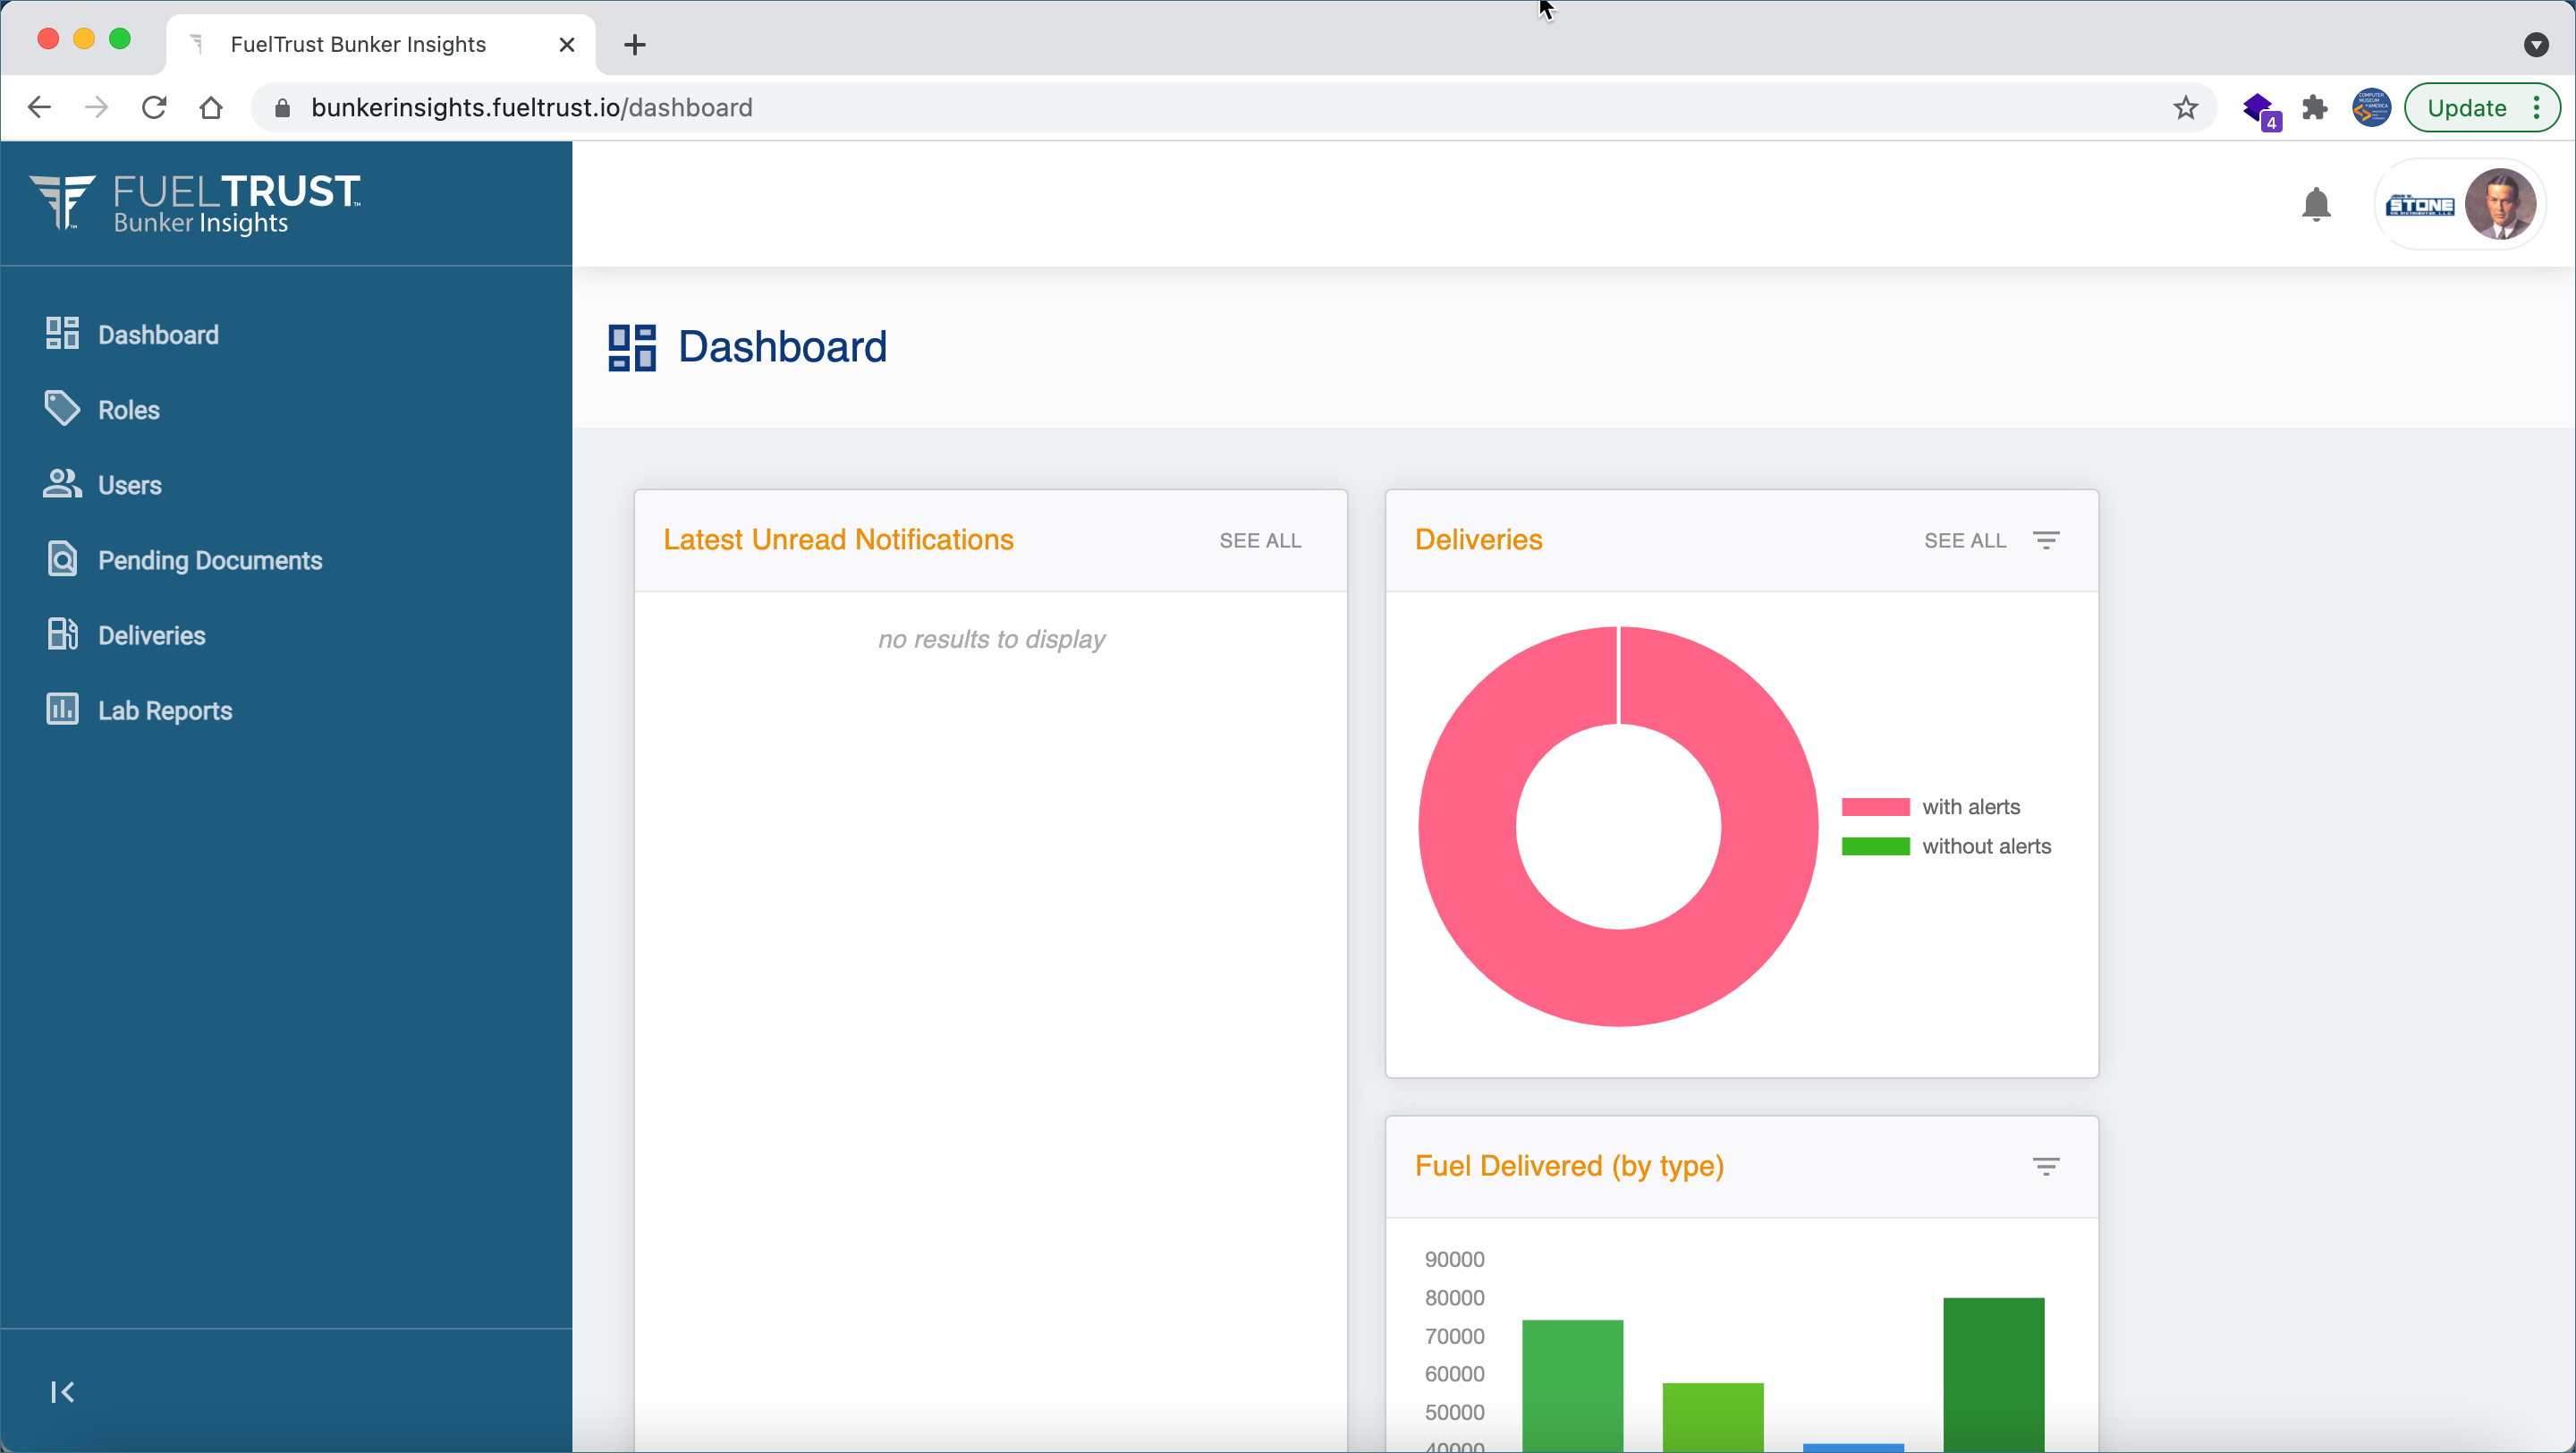2576x1453 pixels.
Task: Select Dashboard in the sidebar
Action: click(x=158, y=334)
